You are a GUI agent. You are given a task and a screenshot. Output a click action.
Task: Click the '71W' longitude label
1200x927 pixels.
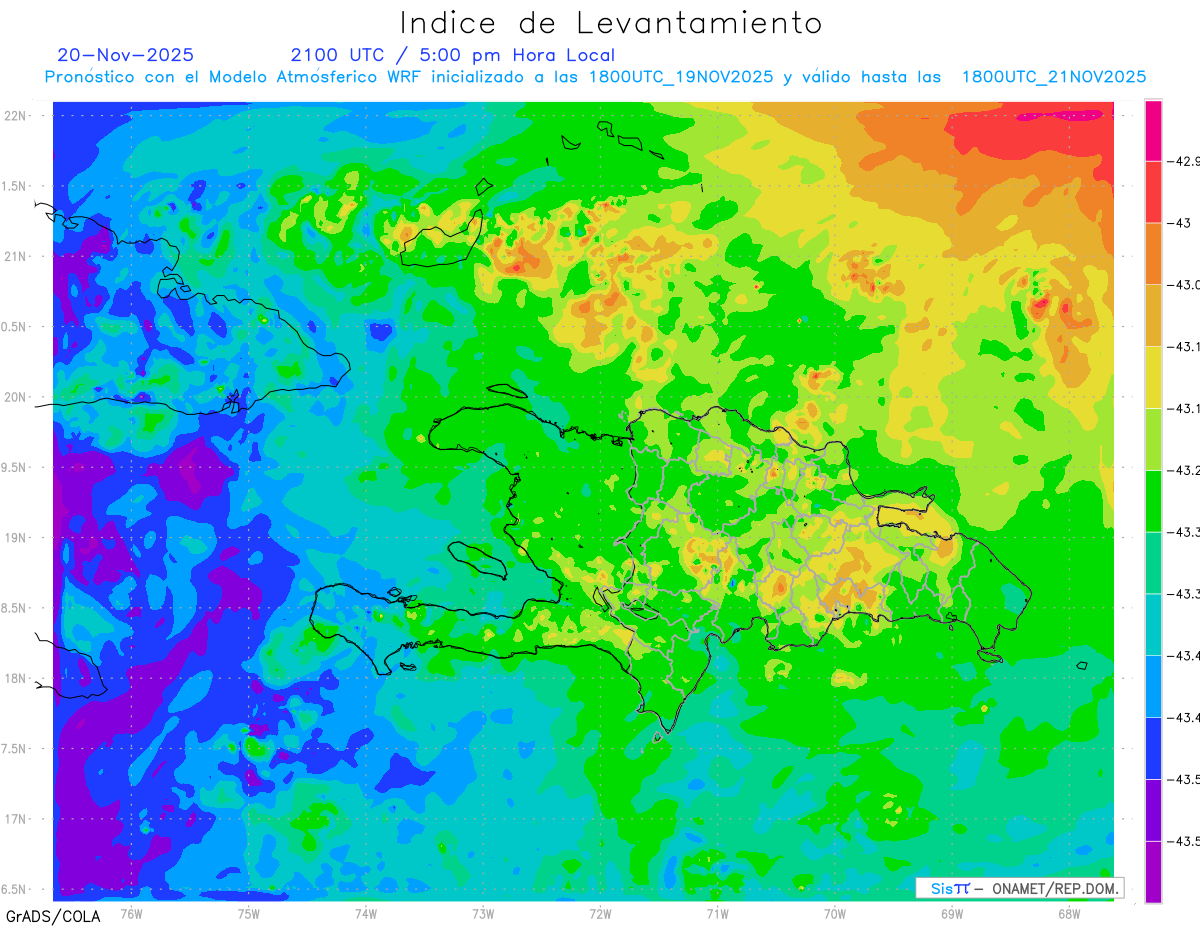pos(717,913)
